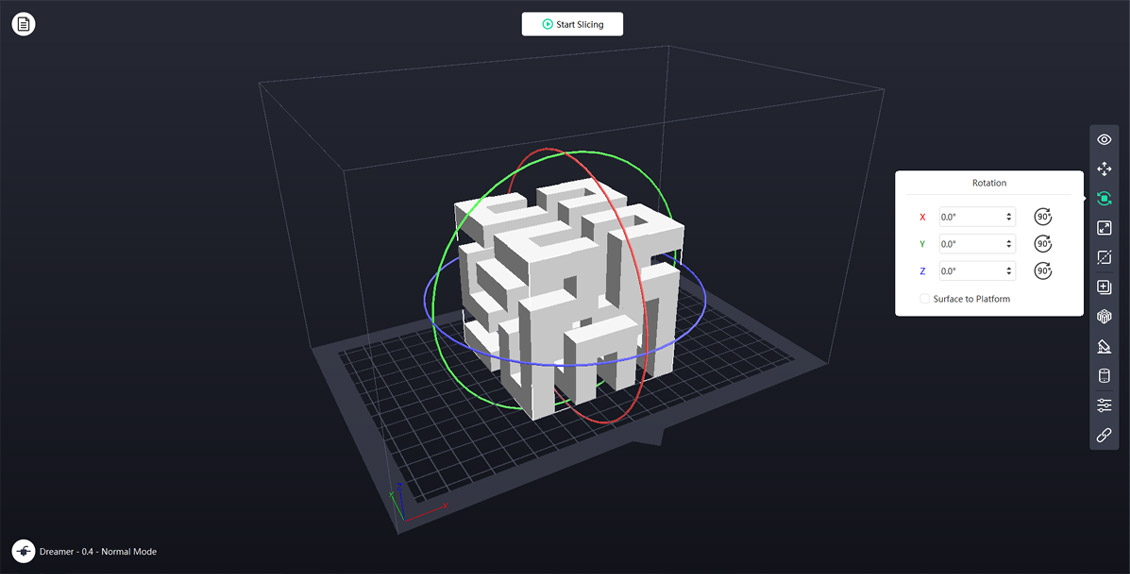This screenshot has width=1130, height=574.
Task: Adjust the X rotation stepper arrows
Action: (x=1009, y=216)
